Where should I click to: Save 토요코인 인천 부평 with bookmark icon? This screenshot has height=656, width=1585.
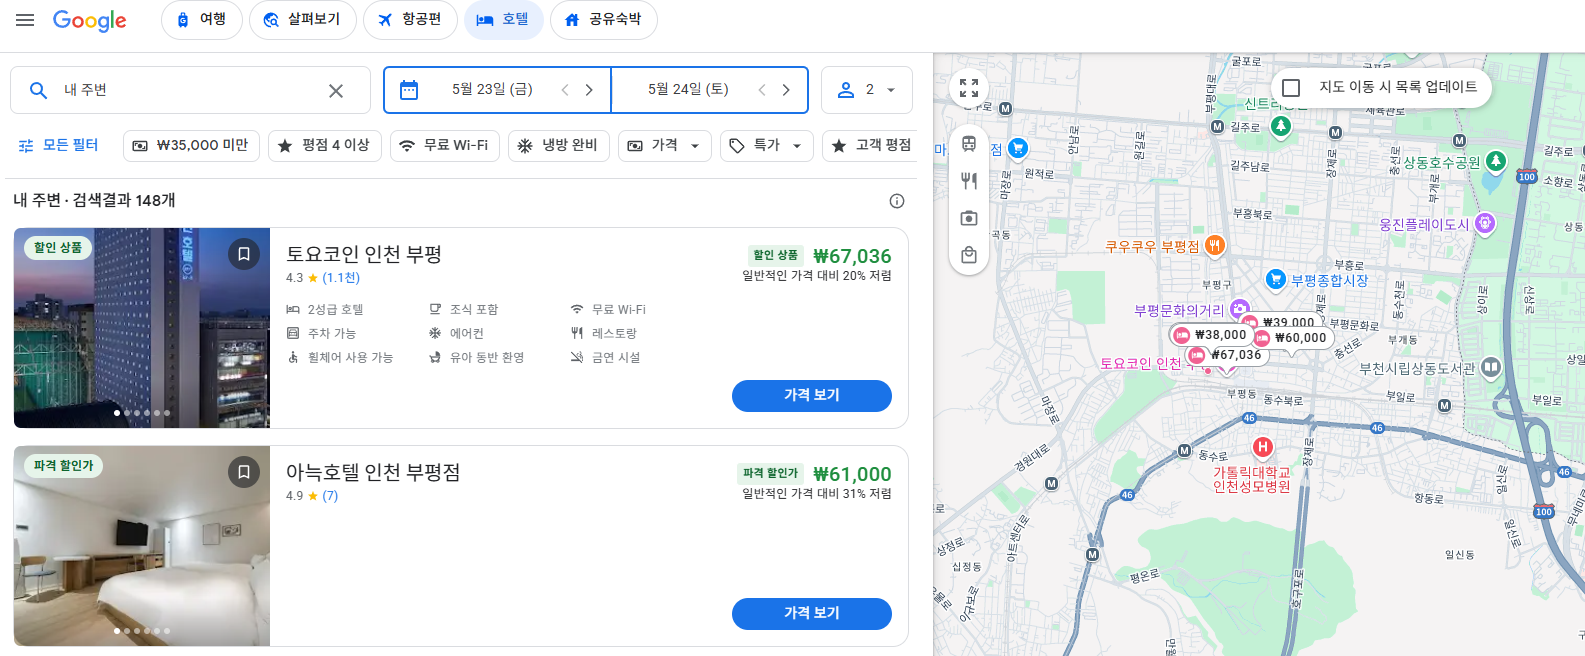[244, 254]
